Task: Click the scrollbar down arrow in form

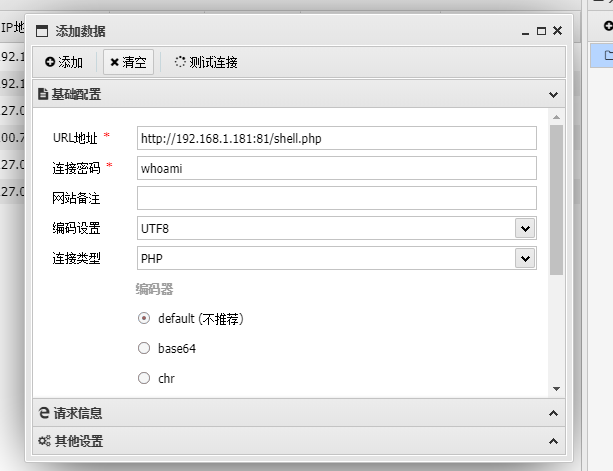Action: [x=556, y=389]
